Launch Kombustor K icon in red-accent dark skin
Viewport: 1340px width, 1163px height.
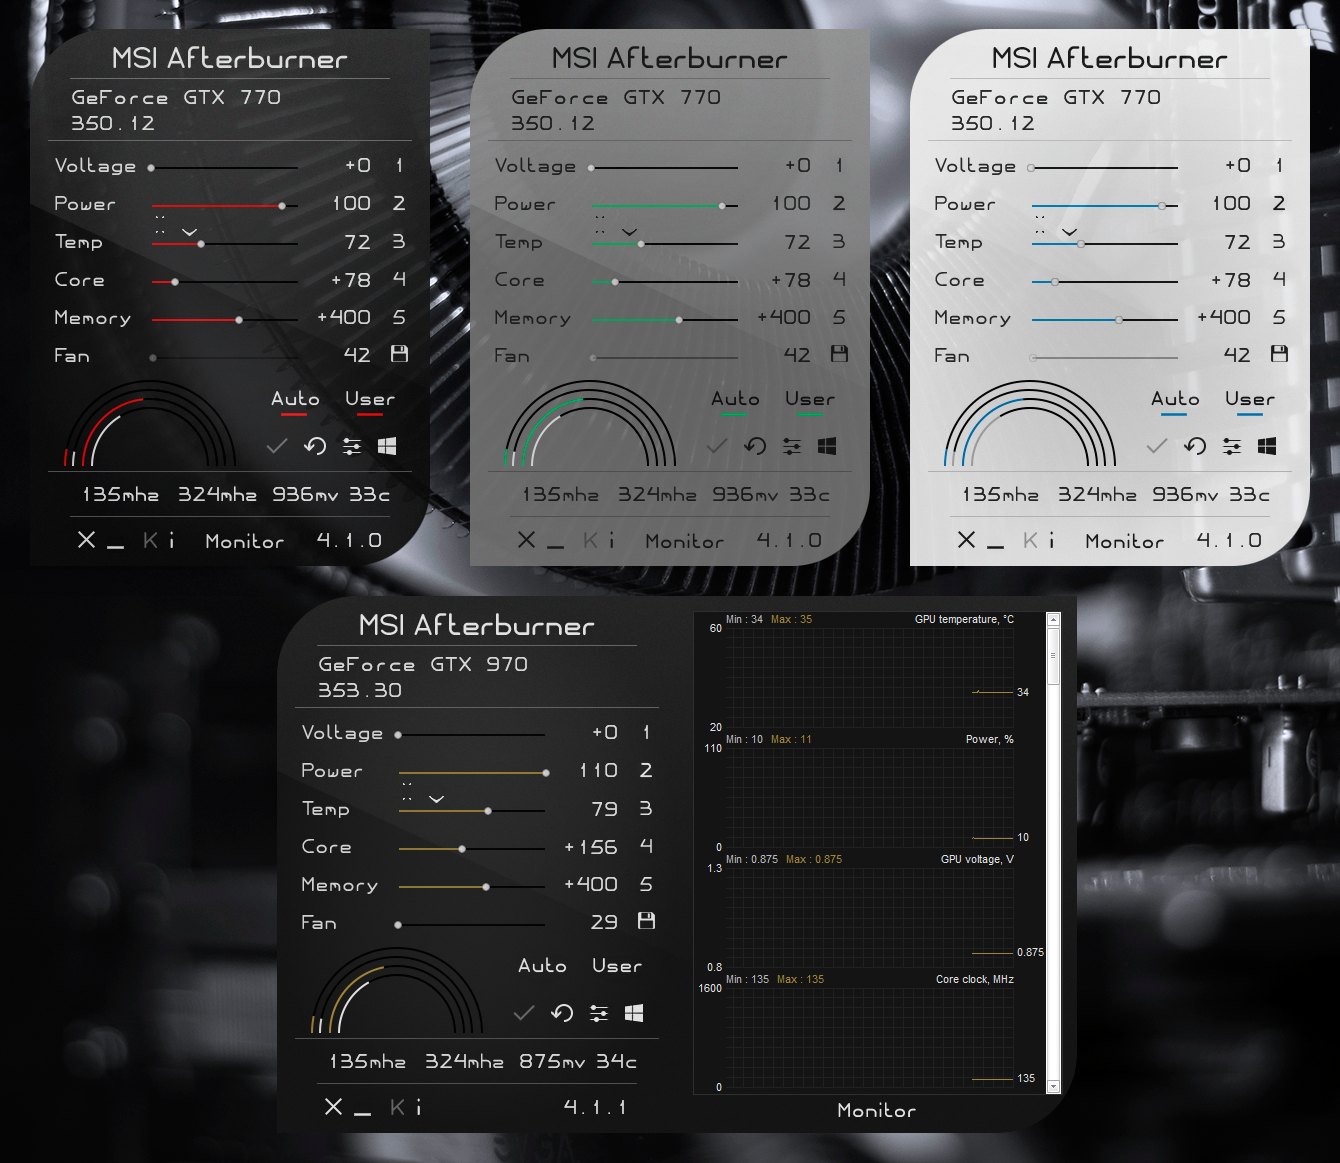point(150,540)
